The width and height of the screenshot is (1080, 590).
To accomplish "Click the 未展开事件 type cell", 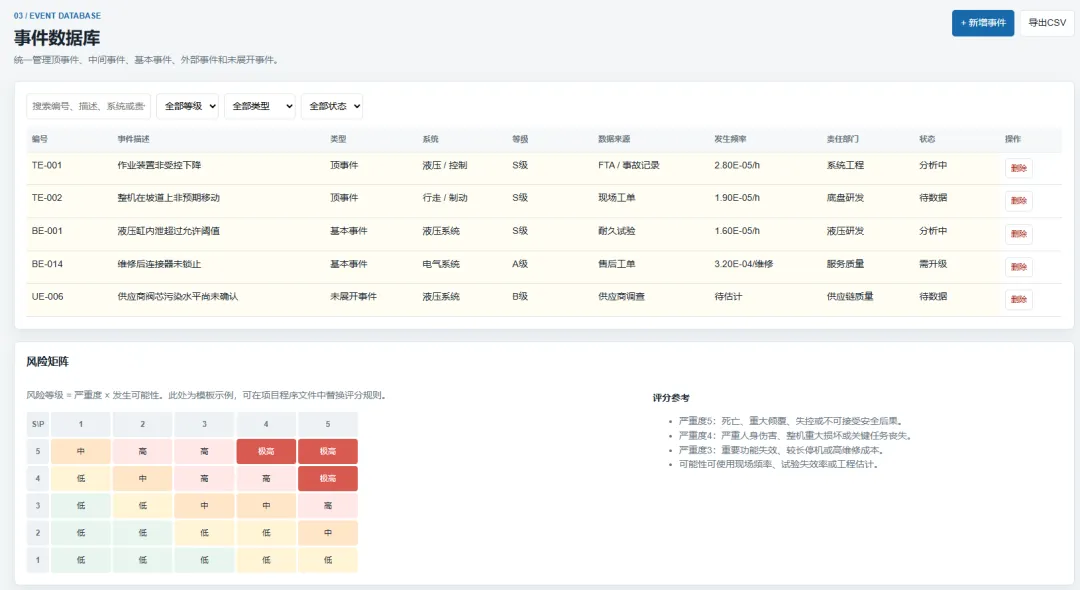I will tap(353, 297).
